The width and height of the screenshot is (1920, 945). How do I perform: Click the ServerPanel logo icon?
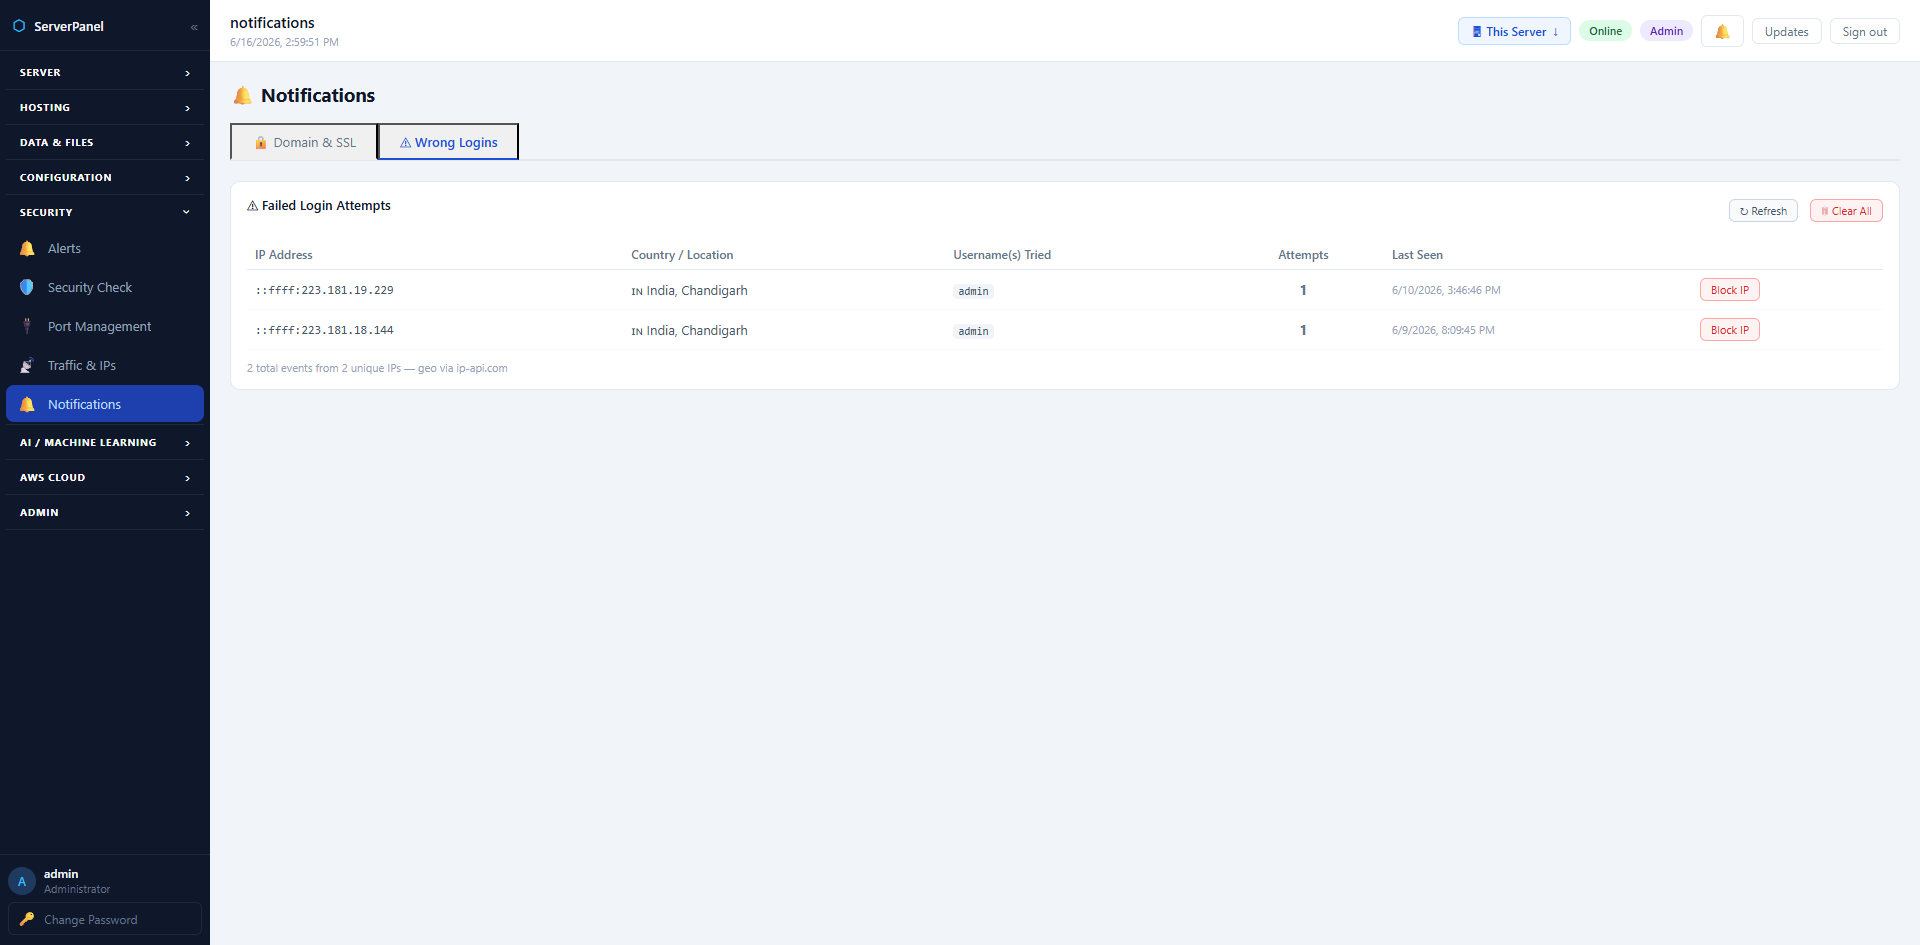[x=19, y=26]
